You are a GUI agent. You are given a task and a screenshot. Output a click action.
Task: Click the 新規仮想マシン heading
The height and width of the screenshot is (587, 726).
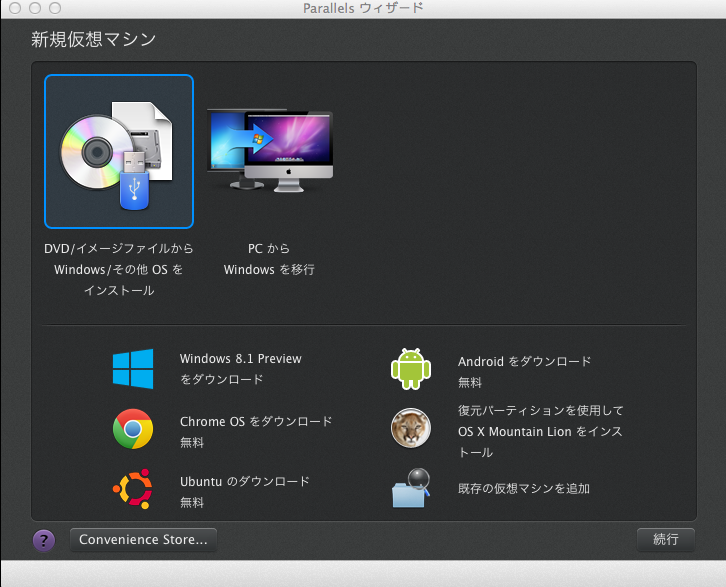click(x=94, y=39)
